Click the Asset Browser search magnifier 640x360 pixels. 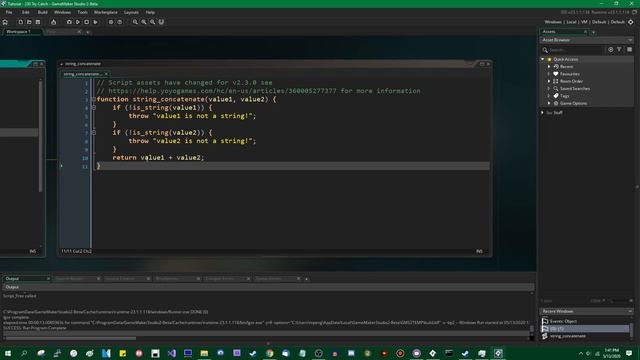[x=545, y=50]
